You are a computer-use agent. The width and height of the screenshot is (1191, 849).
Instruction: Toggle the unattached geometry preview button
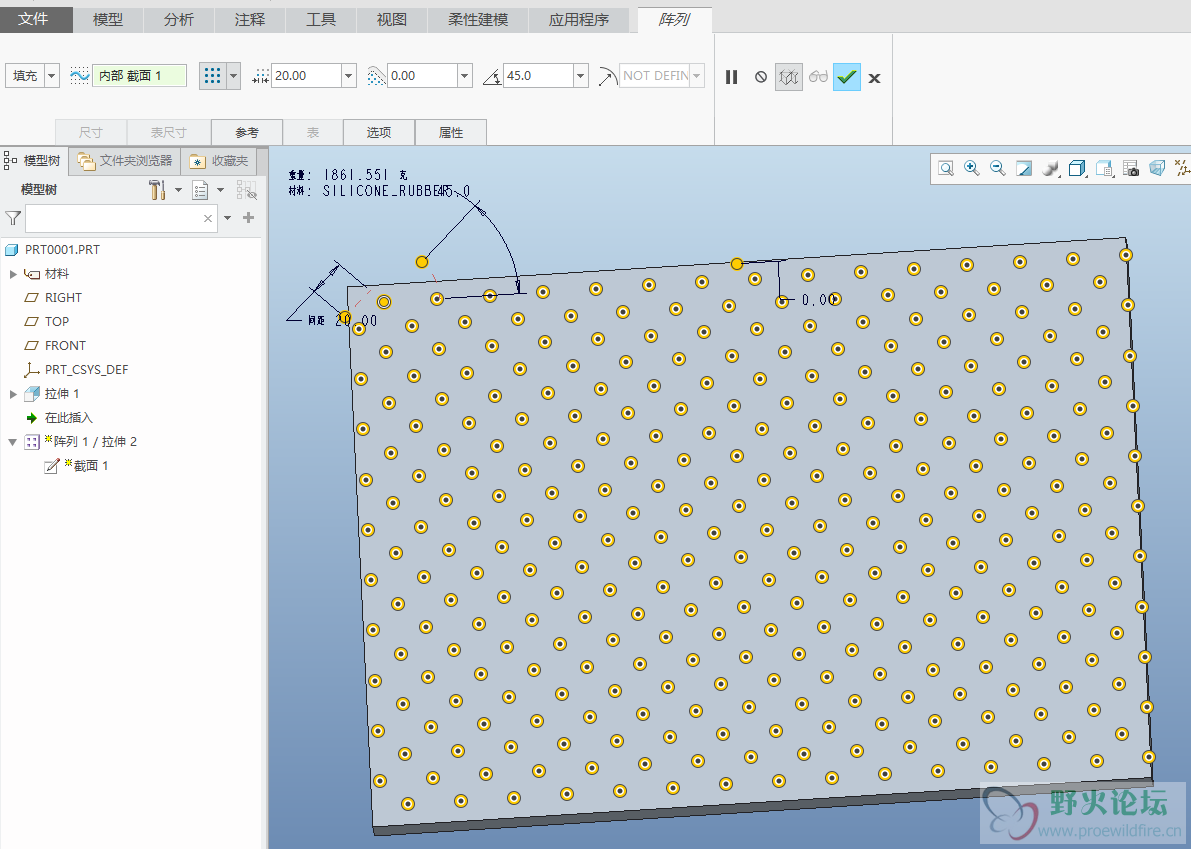pos(789,77)
